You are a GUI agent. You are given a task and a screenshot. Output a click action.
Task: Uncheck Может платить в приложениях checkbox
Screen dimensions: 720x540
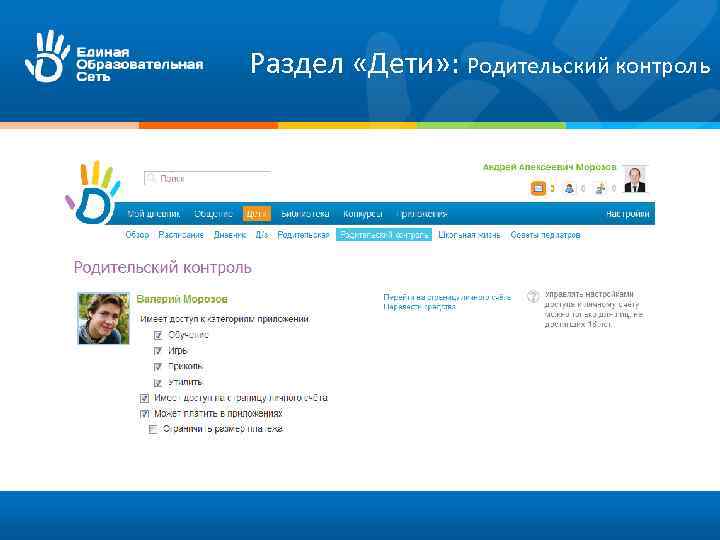[x=144, y=414]
